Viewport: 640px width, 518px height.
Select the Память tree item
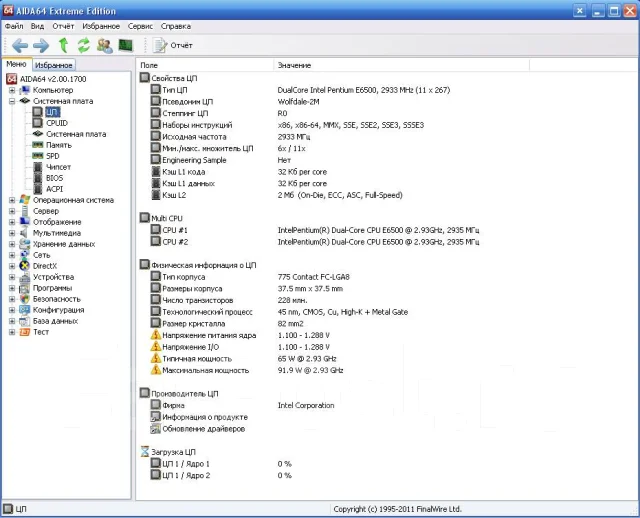pyautogui.click(x=59, y=145)
